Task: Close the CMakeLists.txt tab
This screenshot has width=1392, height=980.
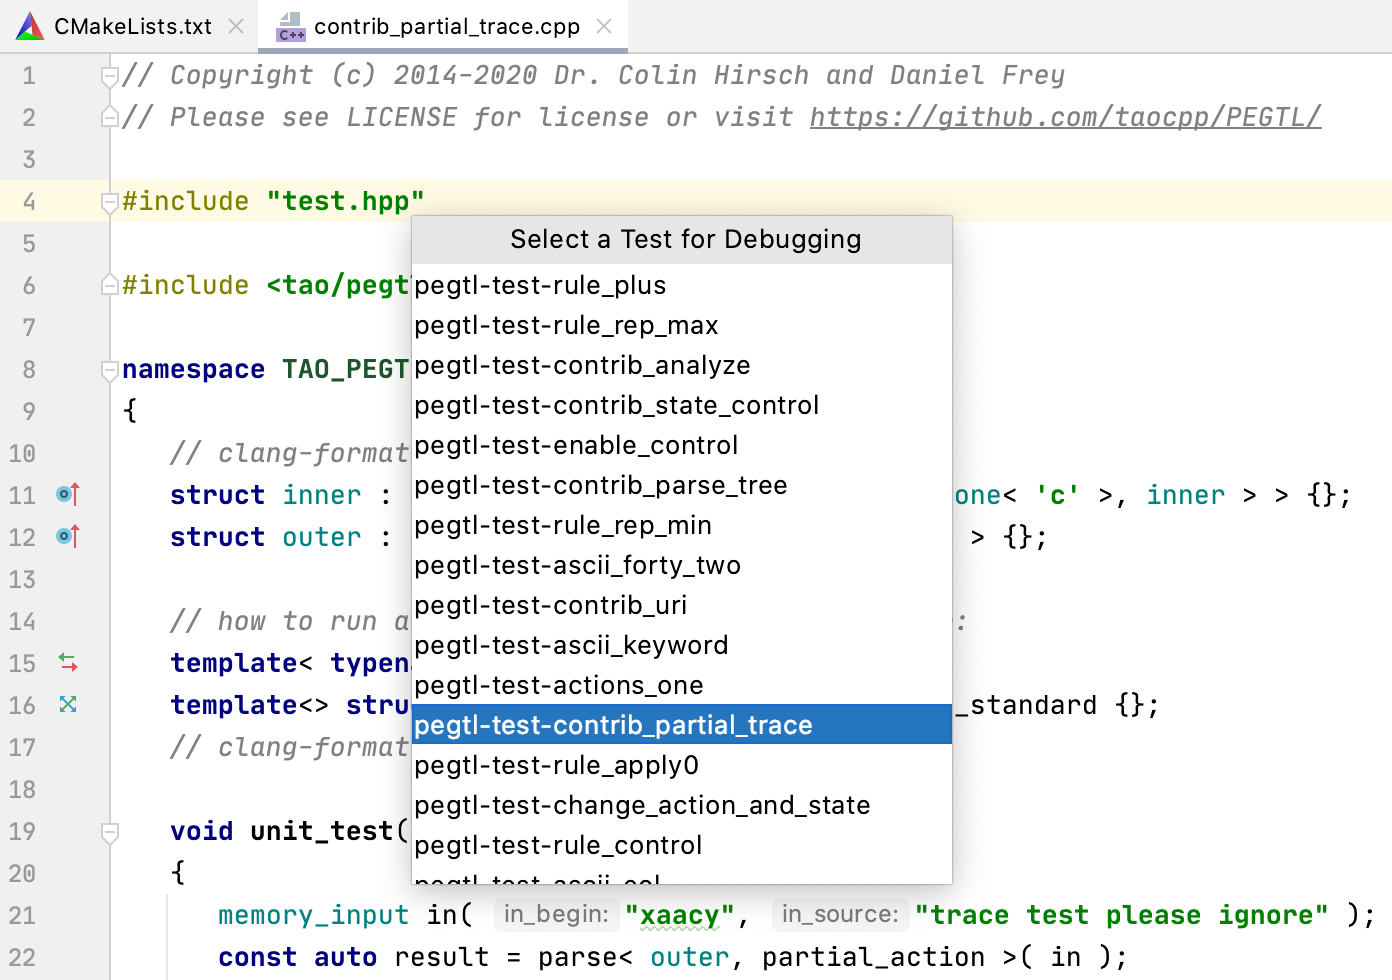Action: 236,27
